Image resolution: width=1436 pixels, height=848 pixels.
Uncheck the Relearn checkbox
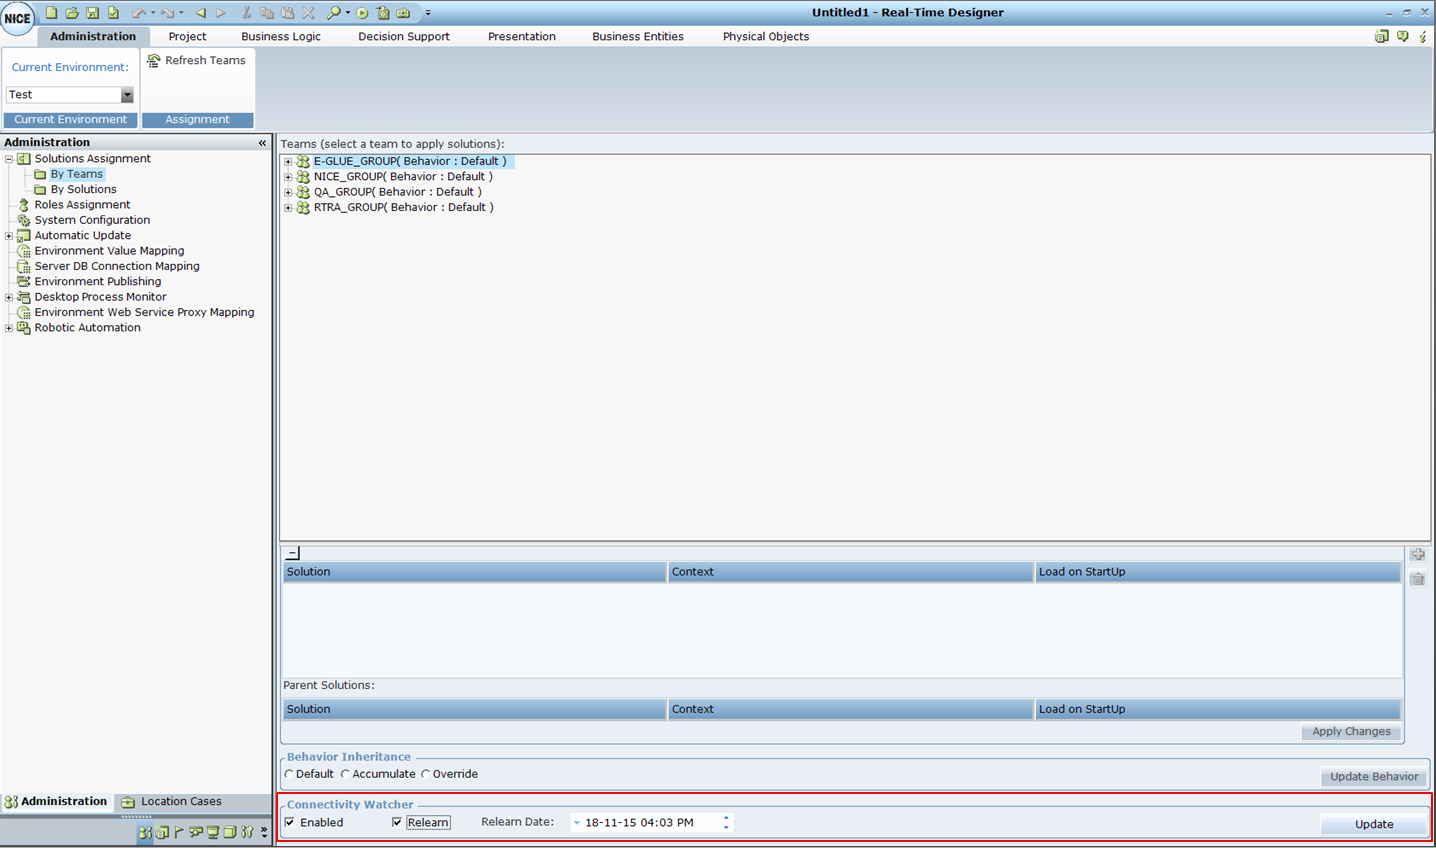point(397,823)
